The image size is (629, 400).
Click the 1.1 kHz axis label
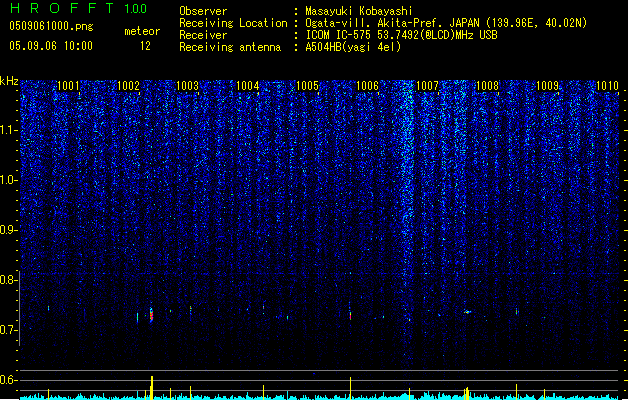pyautogui.click(x=9, y=130)
